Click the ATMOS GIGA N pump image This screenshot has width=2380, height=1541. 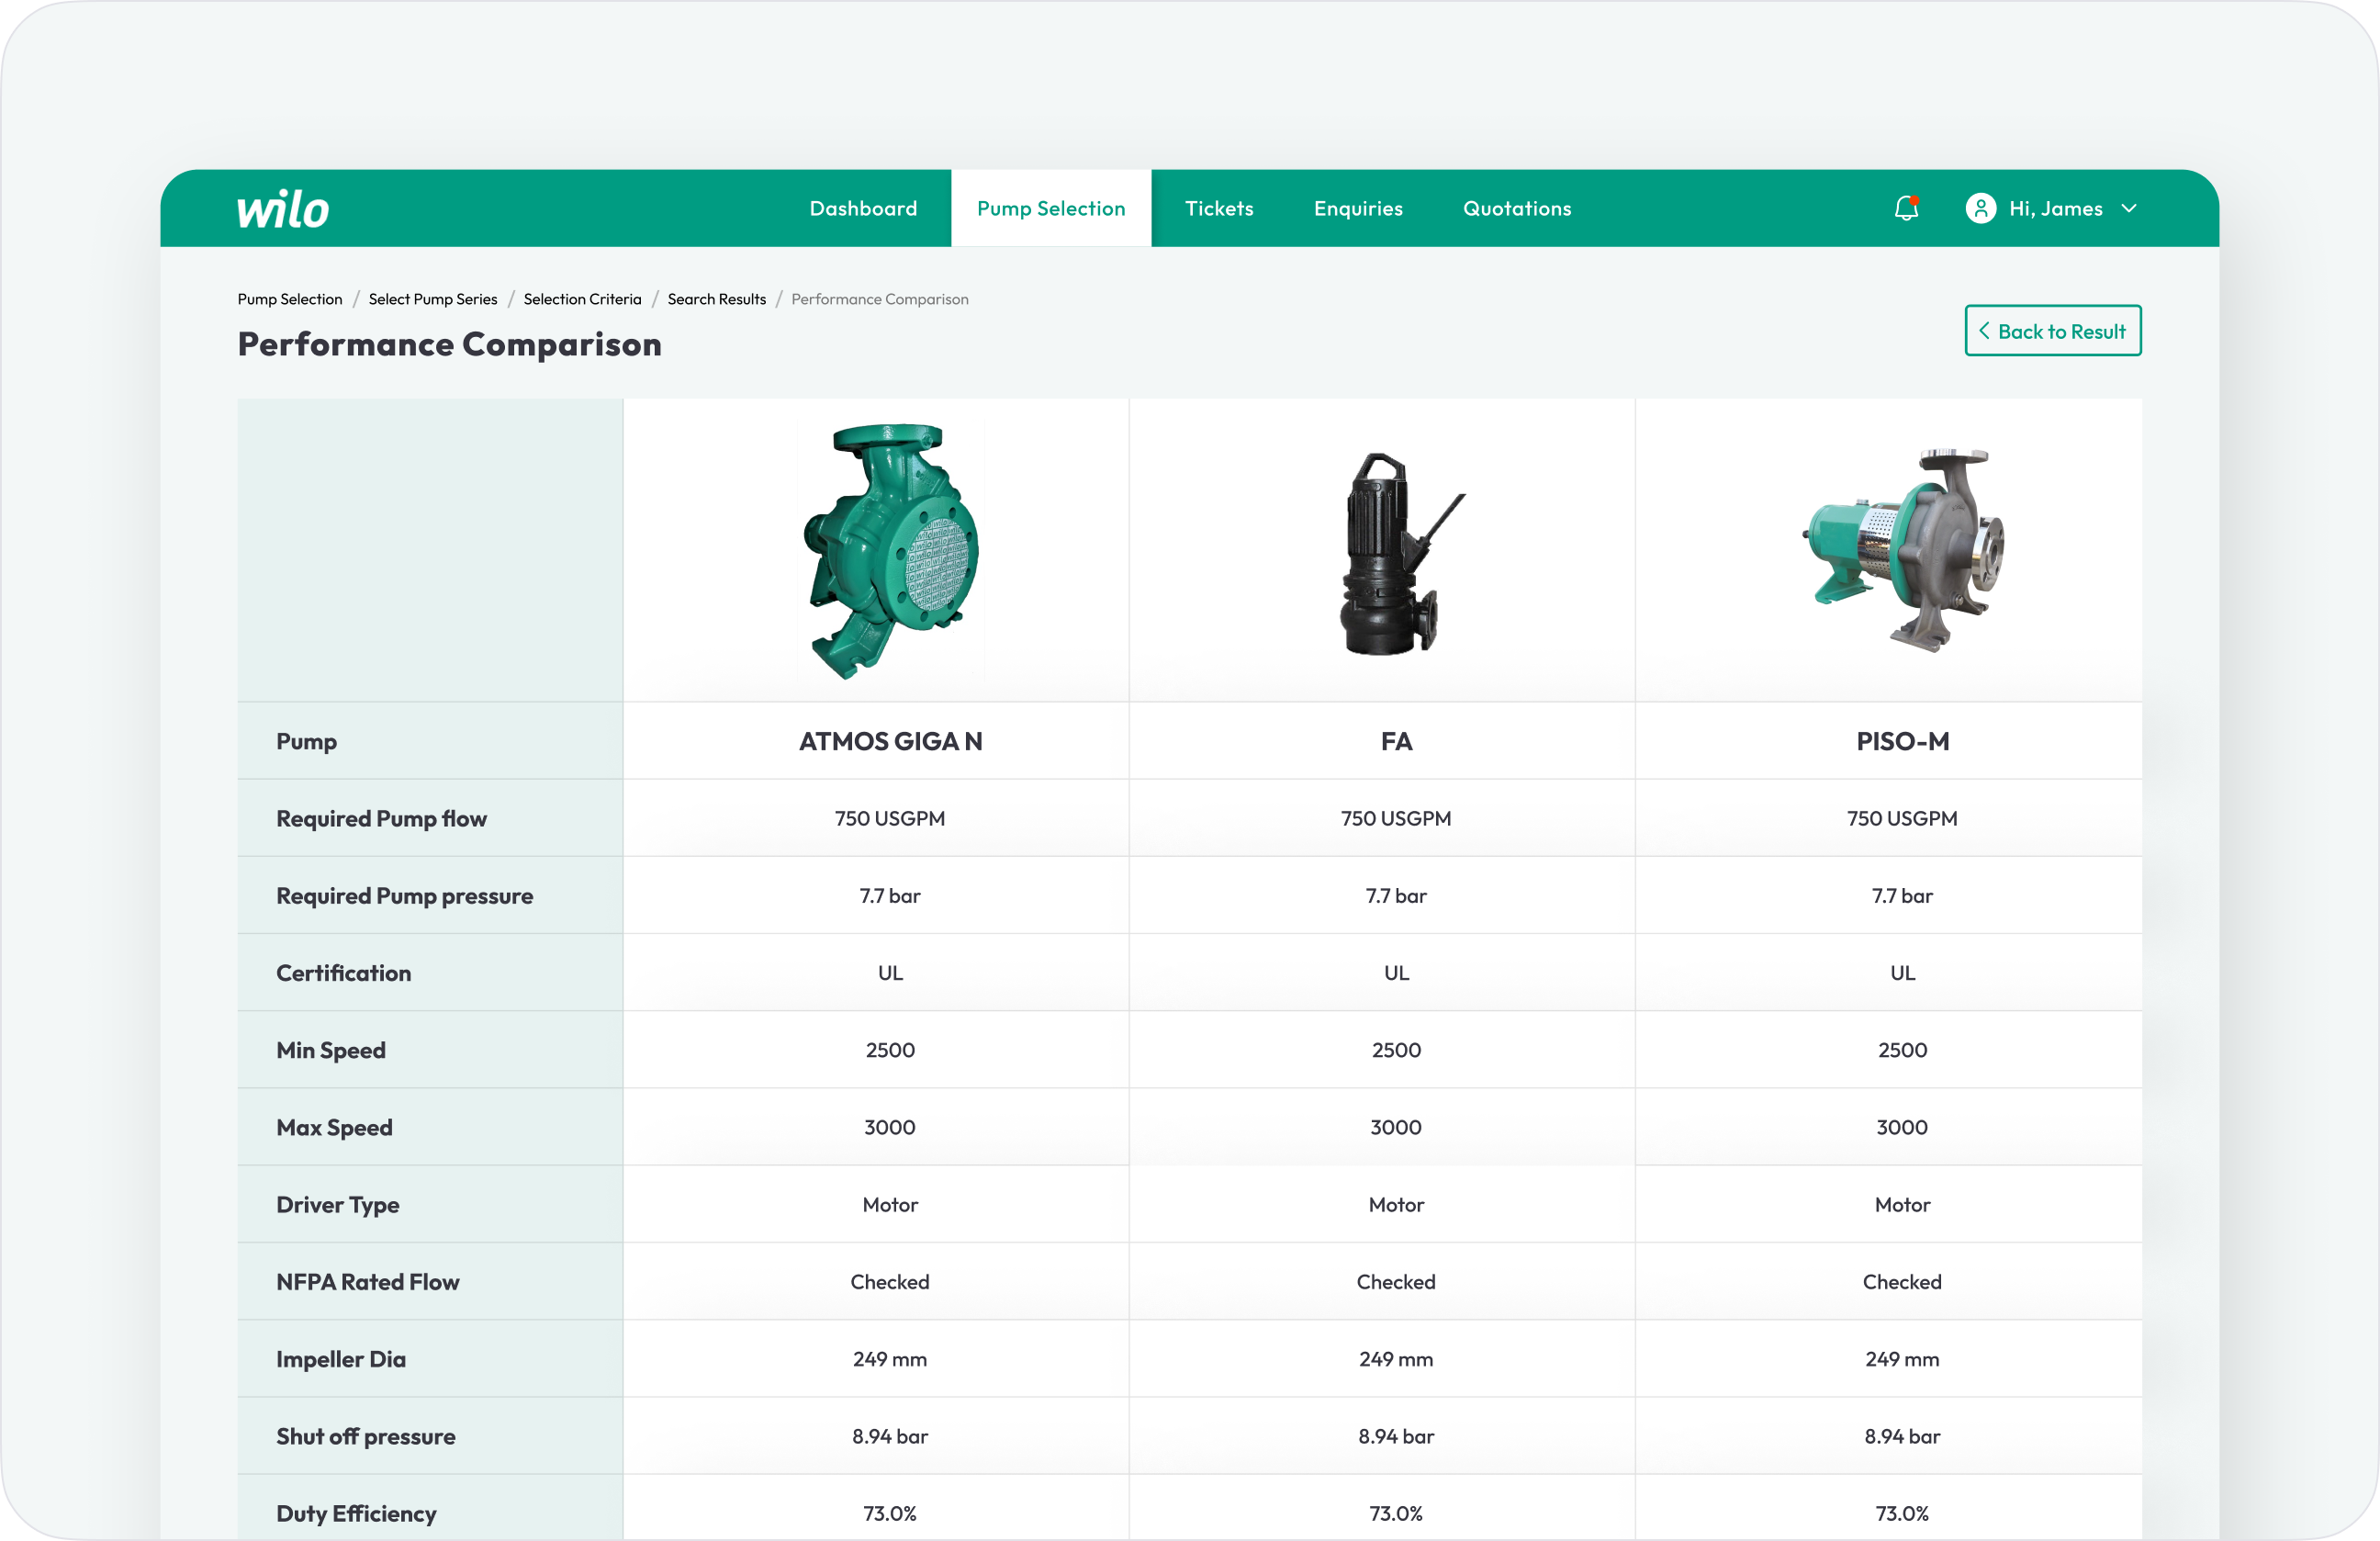(890, 551)
